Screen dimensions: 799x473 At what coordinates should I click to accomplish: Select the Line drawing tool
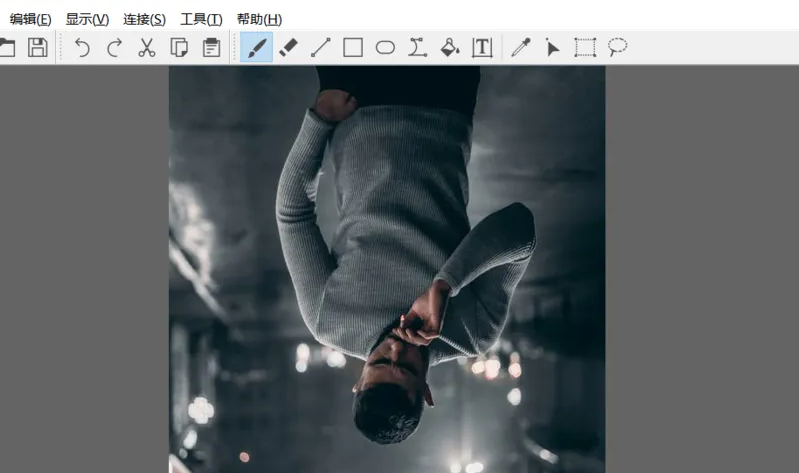[x=321, y=47]
